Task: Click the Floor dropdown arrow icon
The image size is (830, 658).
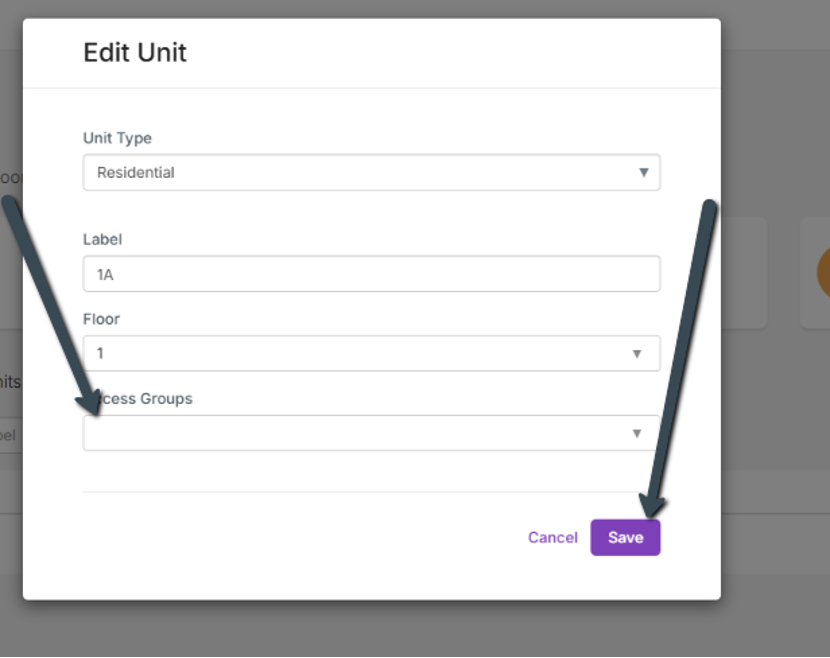Action: pyautogui.click(x=636, y=353)
